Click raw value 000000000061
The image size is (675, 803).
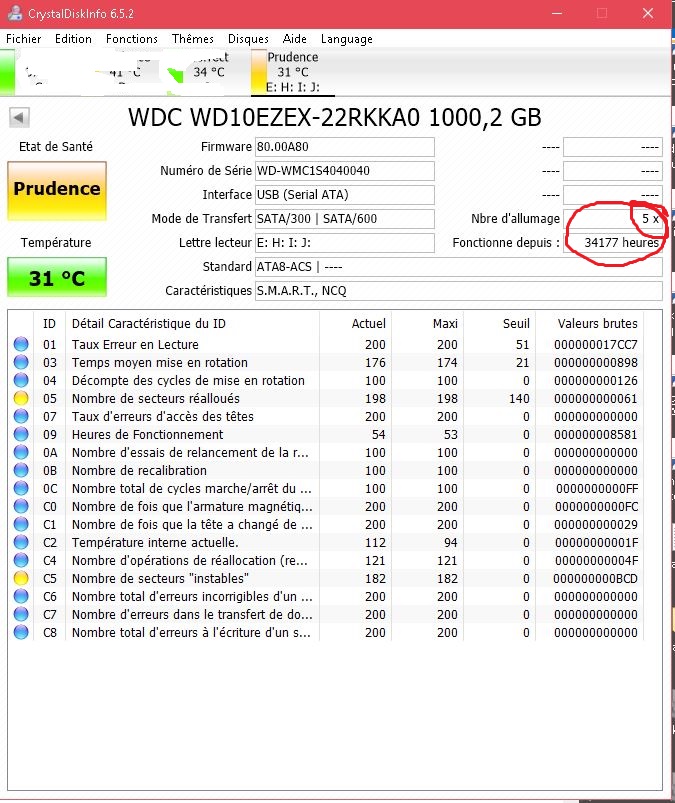point(596,398)
